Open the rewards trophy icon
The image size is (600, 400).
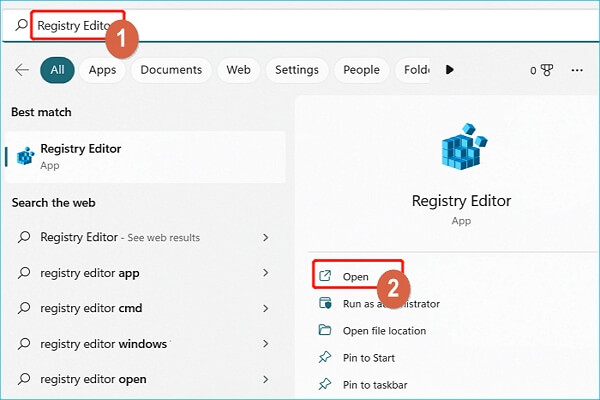click(x=547, y=70)
